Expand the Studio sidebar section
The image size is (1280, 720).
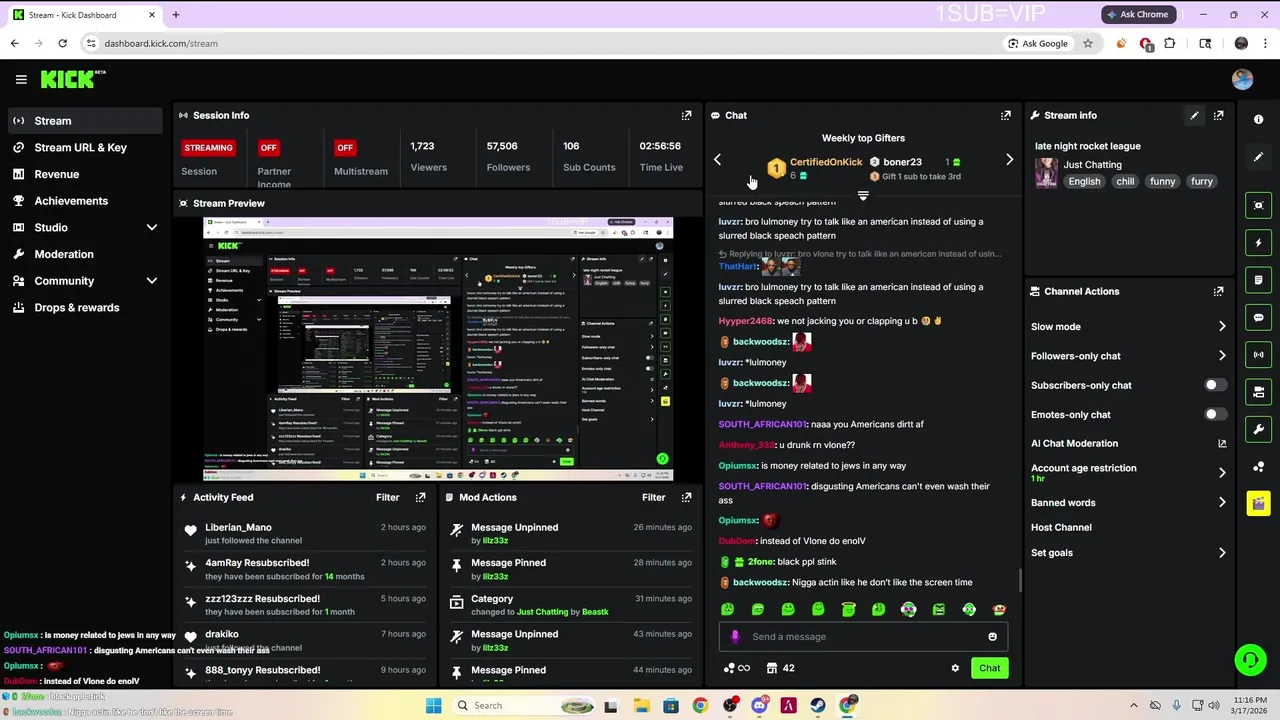pyautogui.click(x=151, y=228)
